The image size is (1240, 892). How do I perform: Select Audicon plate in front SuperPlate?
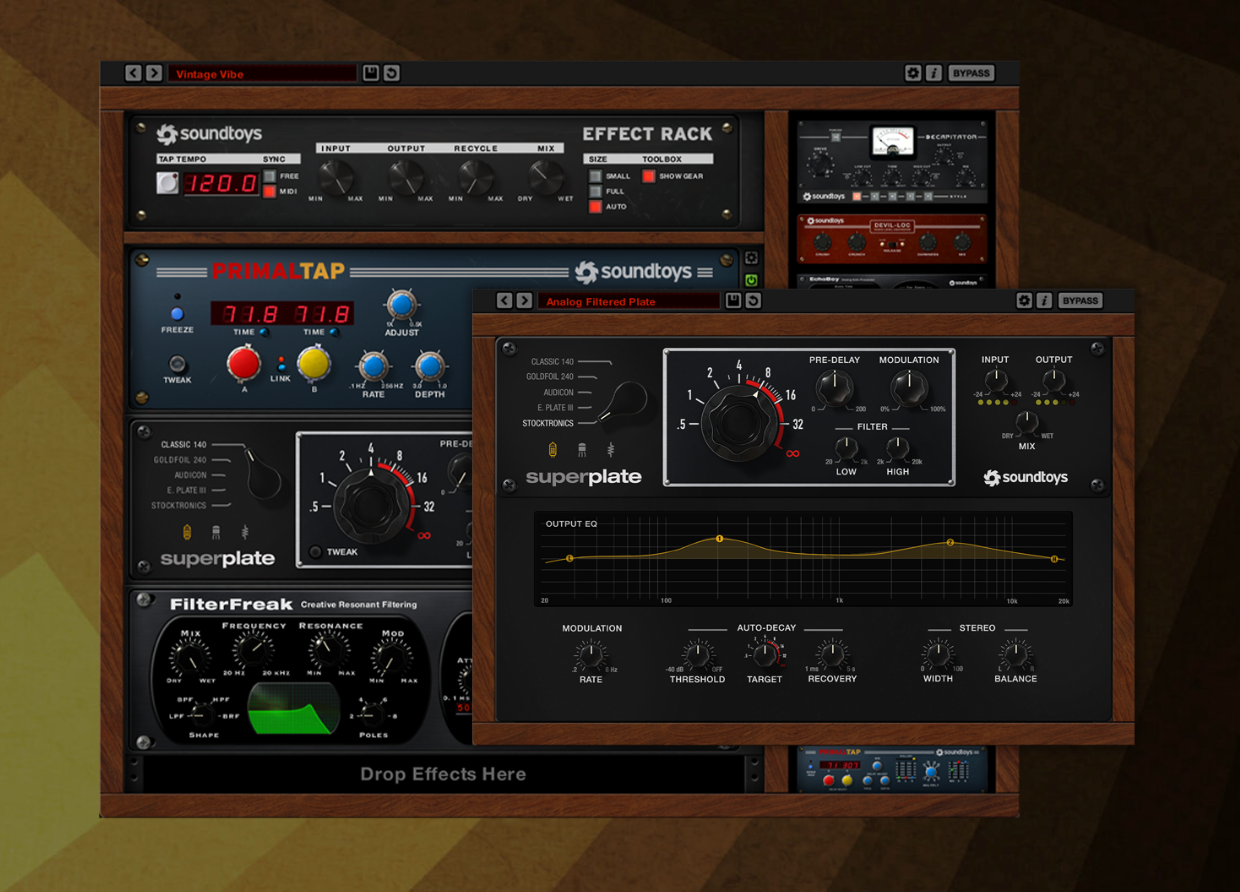click(x=558, y=392)
